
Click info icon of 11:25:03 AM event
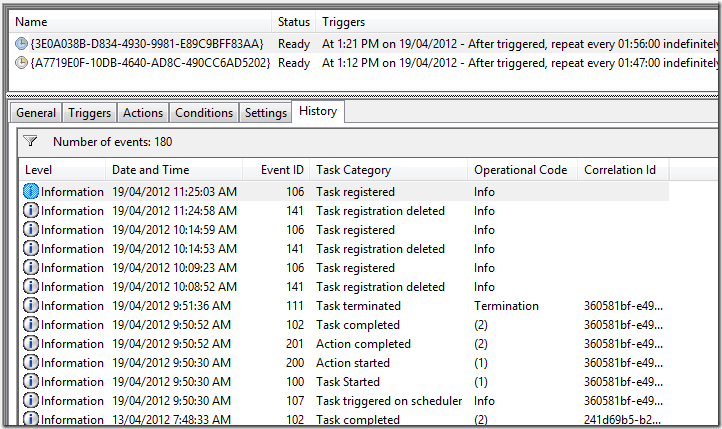(31, 192)
